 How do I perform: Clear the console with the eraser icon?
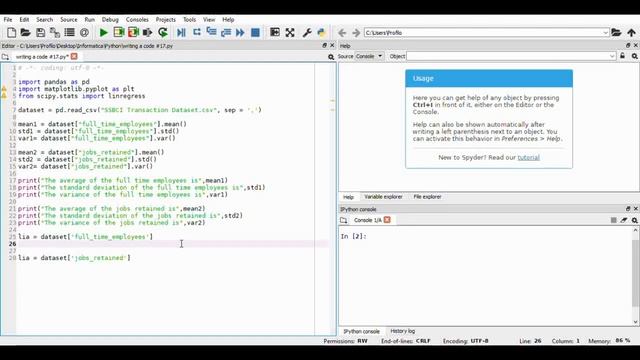point(624,220)
